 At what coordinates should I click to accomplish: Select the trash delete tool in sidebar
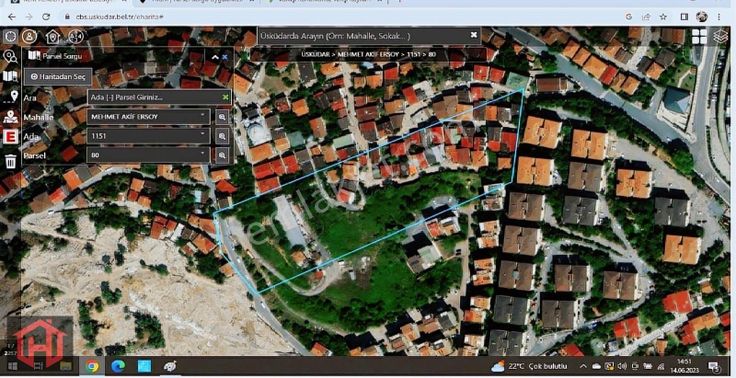10,161
